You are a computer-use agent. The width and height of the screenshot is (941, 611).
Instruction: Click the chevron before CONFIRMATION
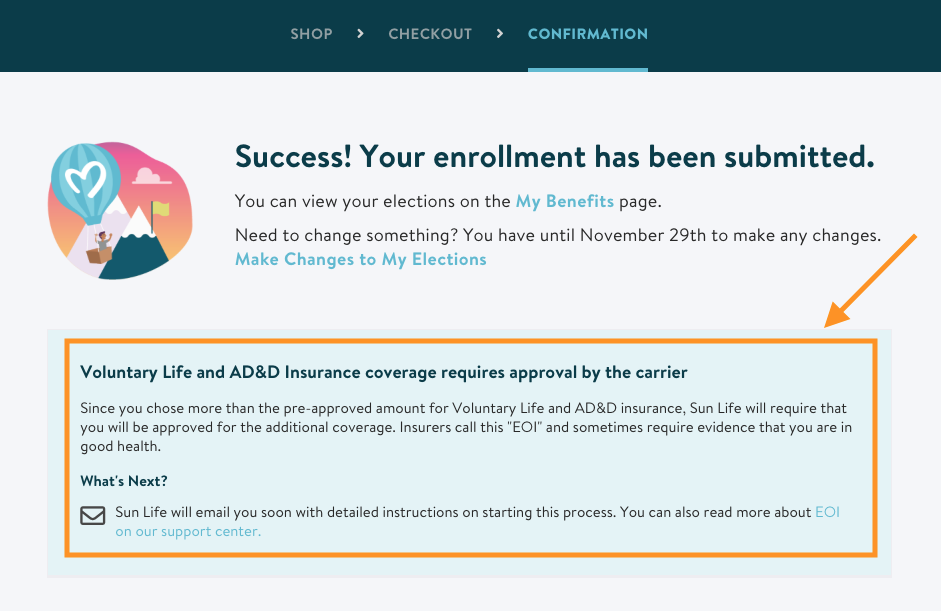[x=500, y=34]
